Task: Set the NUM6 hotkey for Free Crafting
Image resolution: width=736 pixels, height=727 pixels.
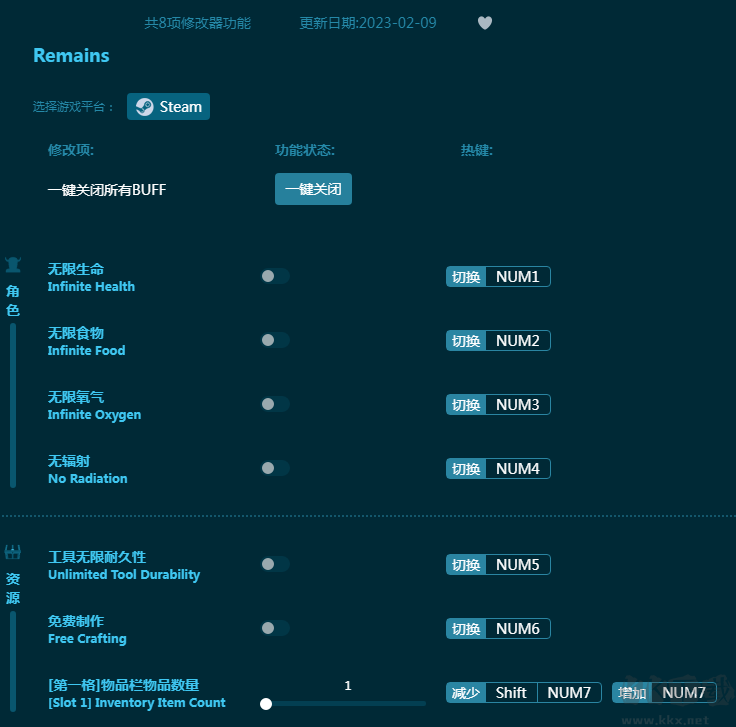Action: tap(517, 629)
